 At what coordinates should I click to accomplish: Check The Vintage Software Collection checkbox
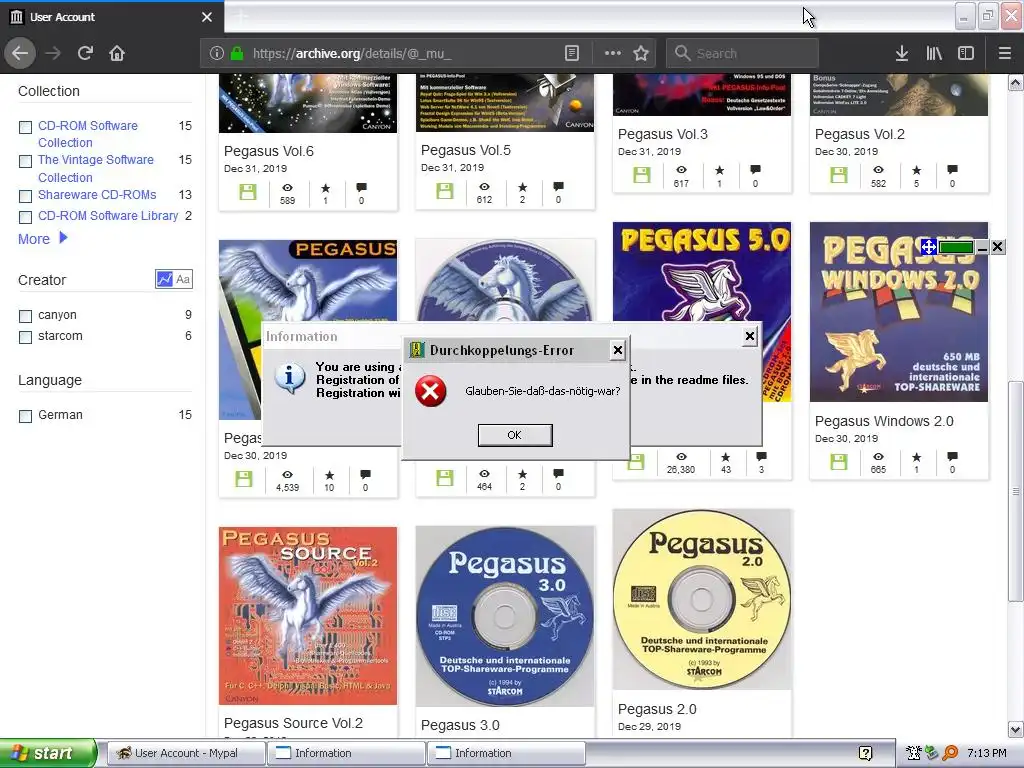[x=25, y=161]
